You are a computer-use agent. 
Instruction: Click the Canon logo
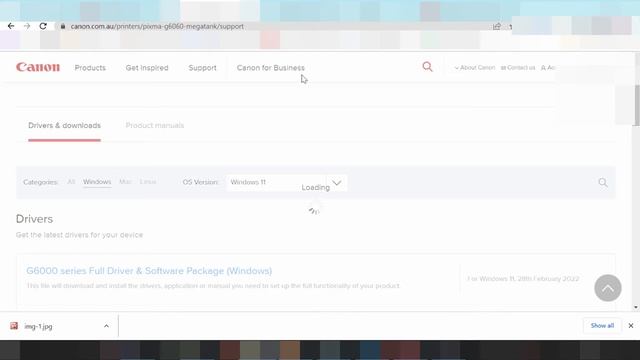click(38, 67)
